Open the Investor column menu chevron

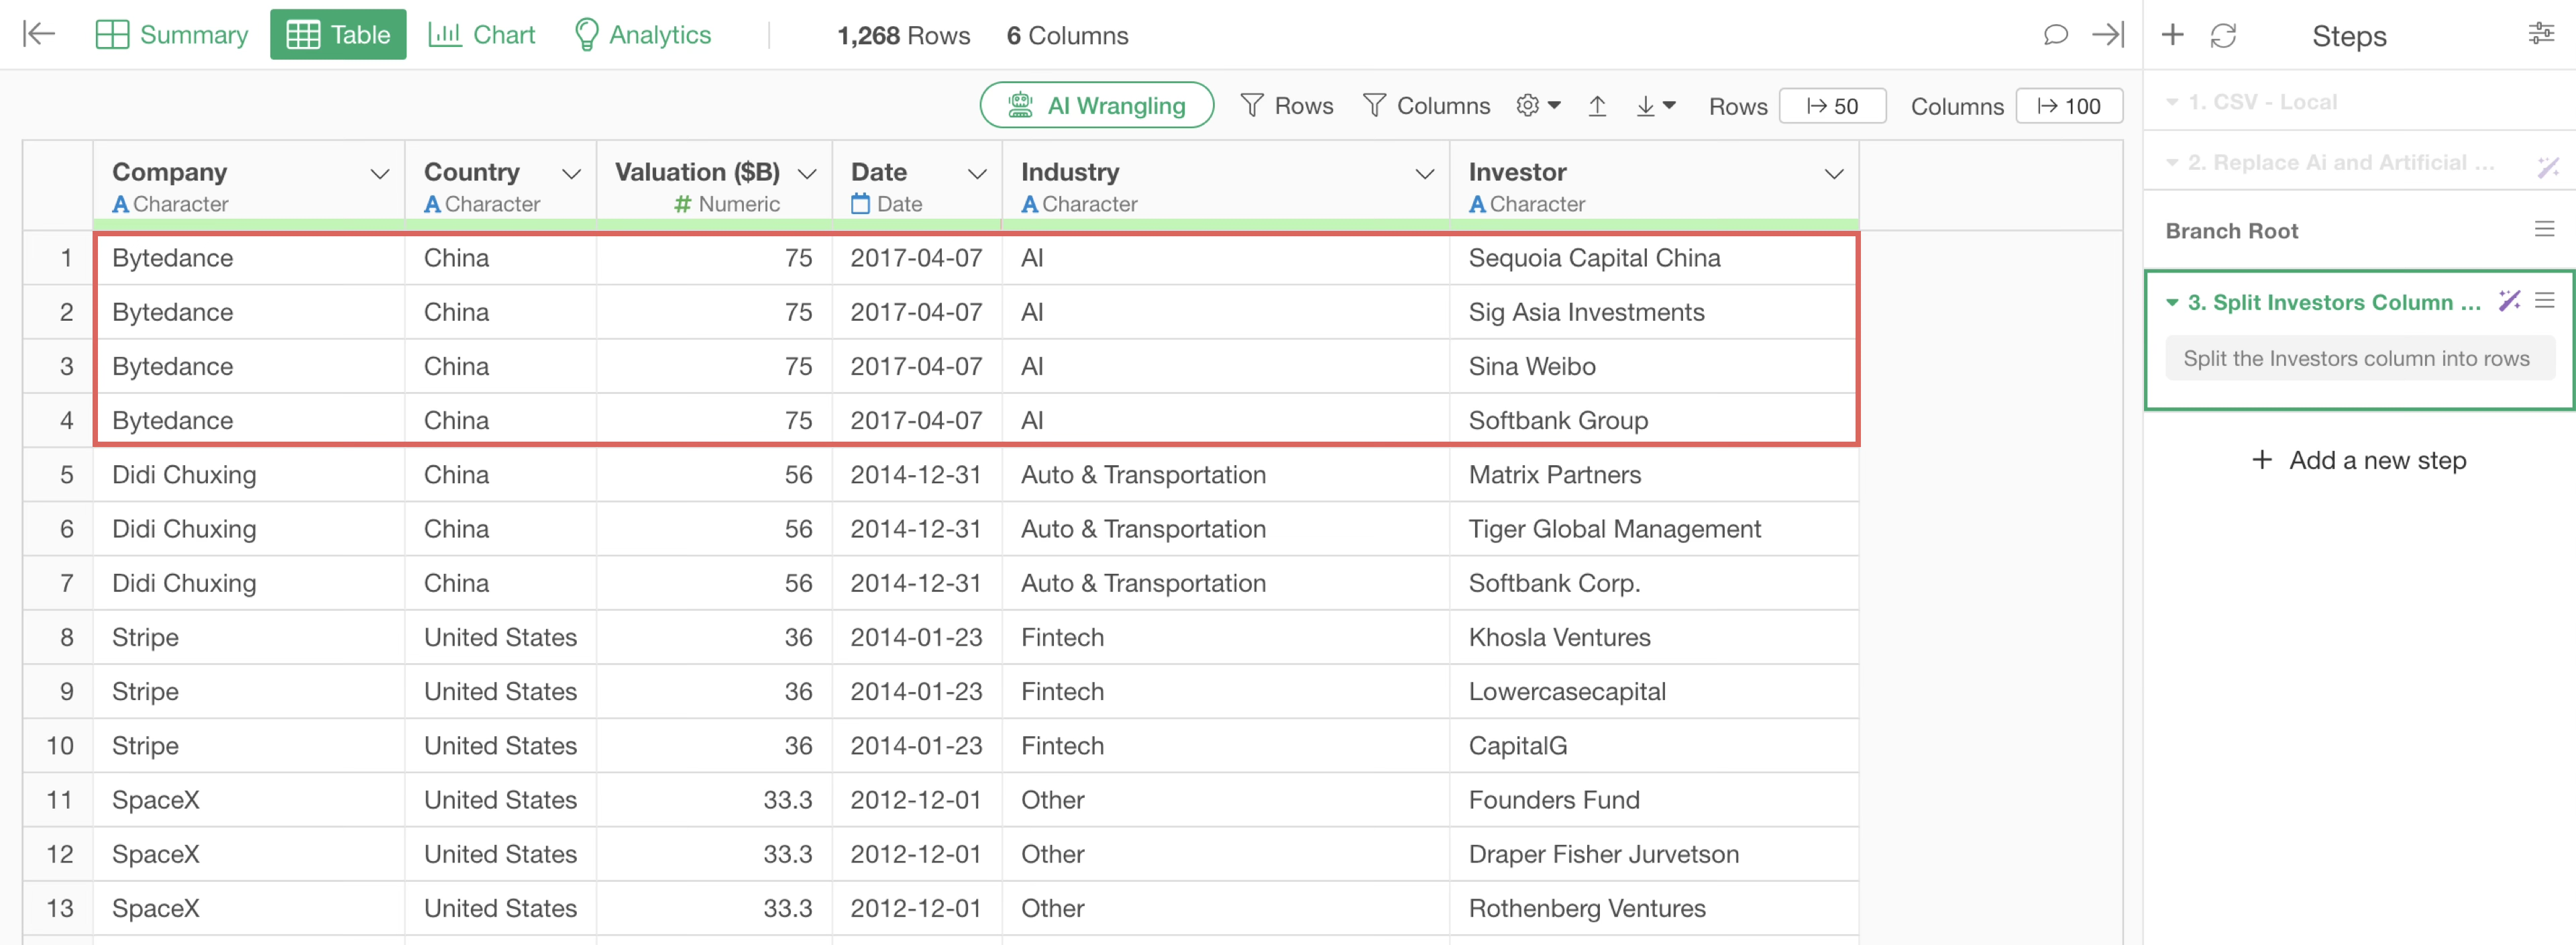tap(1834, 174)
